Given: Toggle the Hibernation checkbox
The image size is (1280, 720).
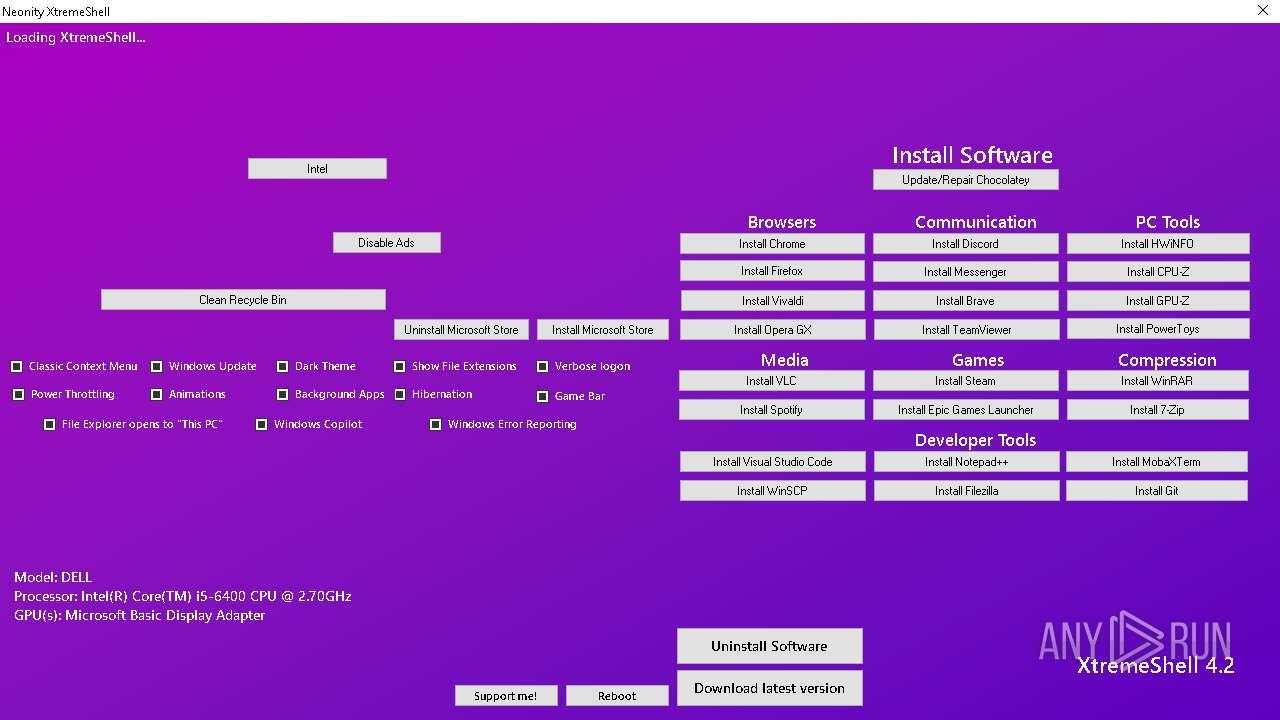Looking at the screenshot, I should [400, 395].
